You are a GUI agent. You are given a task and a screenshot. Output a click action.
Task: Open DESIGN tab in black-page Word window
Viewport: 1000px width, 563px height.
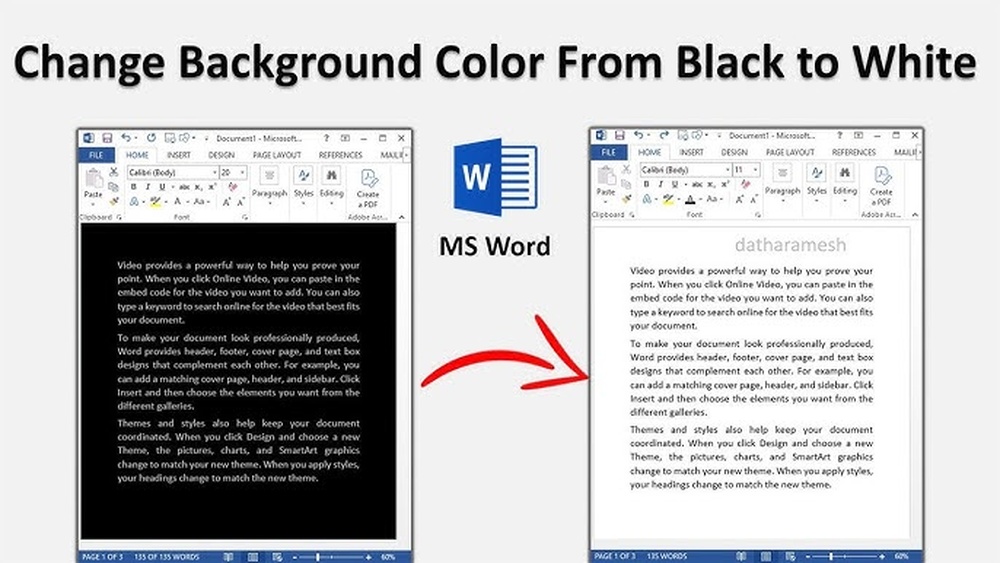pyautogui.click(x=221, y=155)
